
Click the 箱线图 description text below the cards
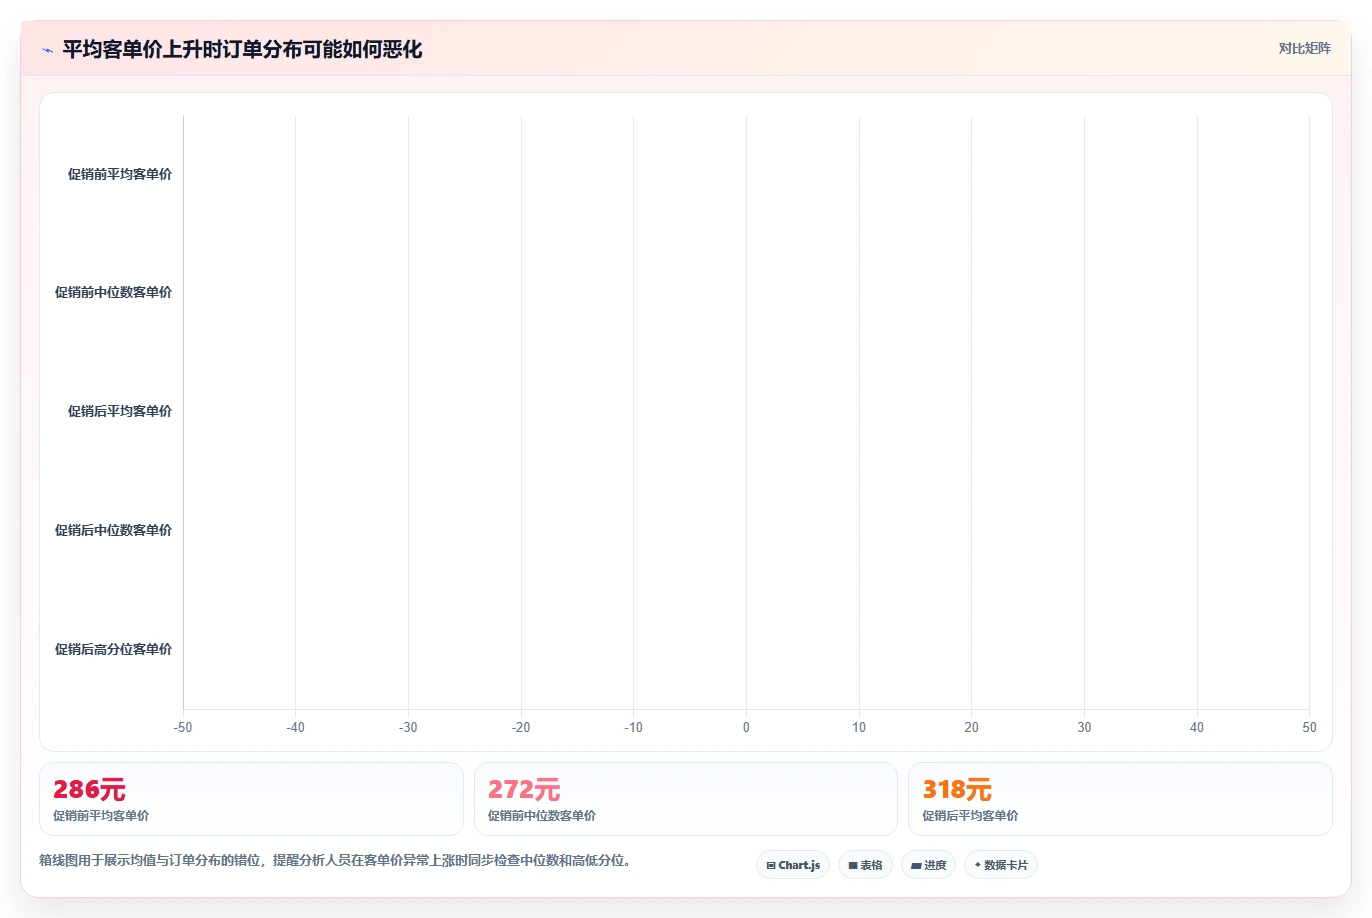coord(338,860)
